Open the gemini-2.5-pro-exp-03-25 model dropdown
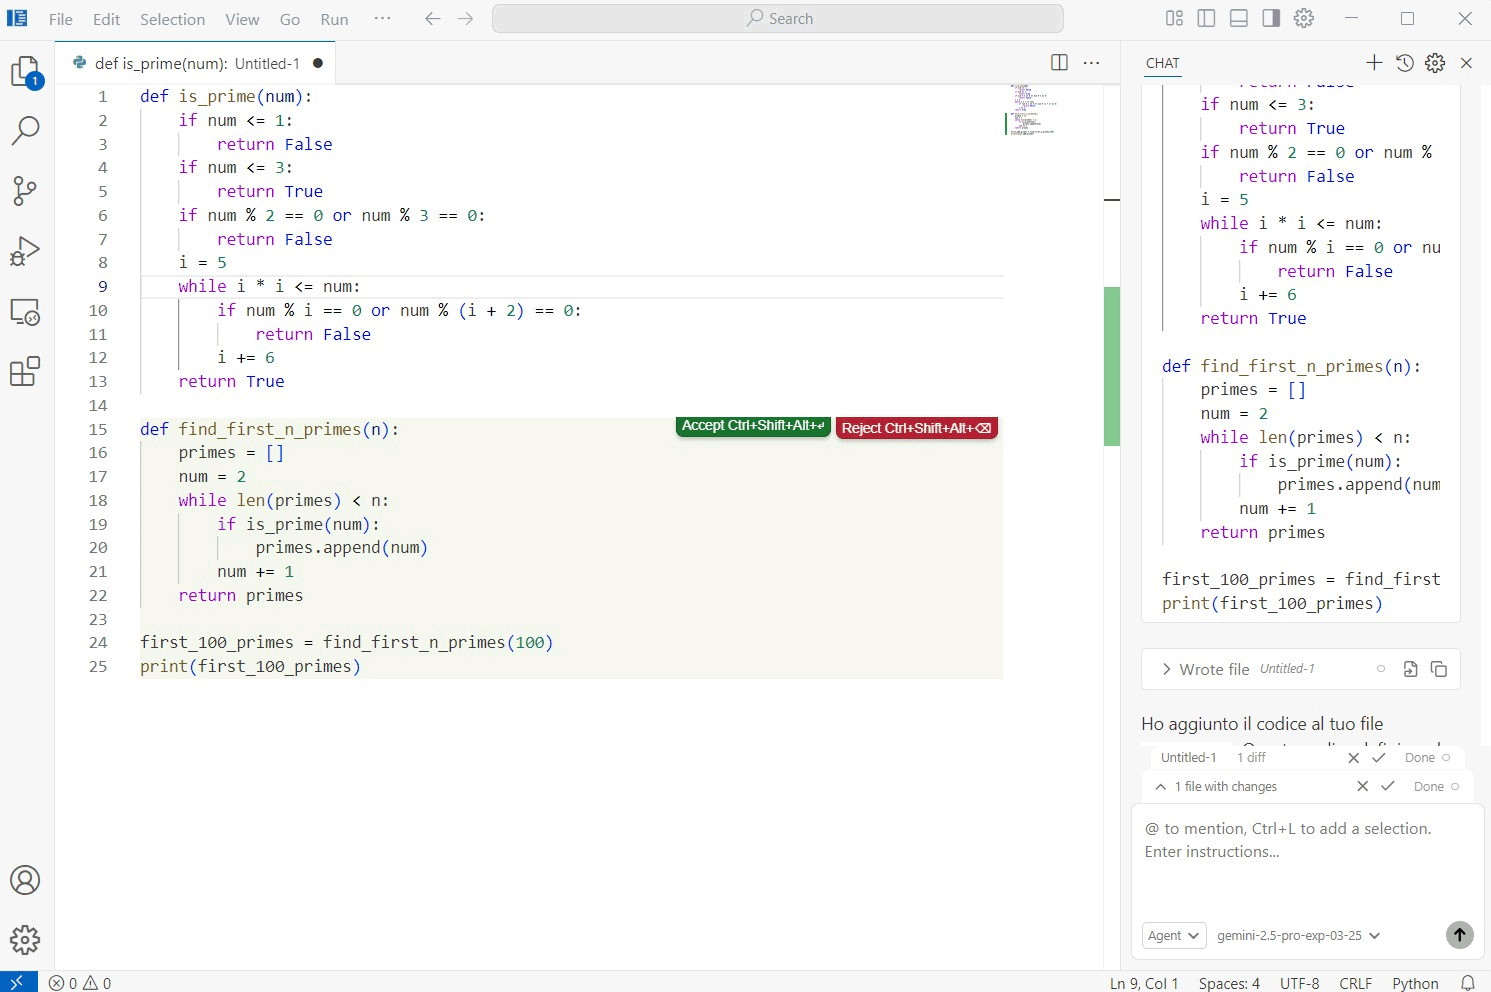Screen dimensions: 1491x992 point(1298,935)
